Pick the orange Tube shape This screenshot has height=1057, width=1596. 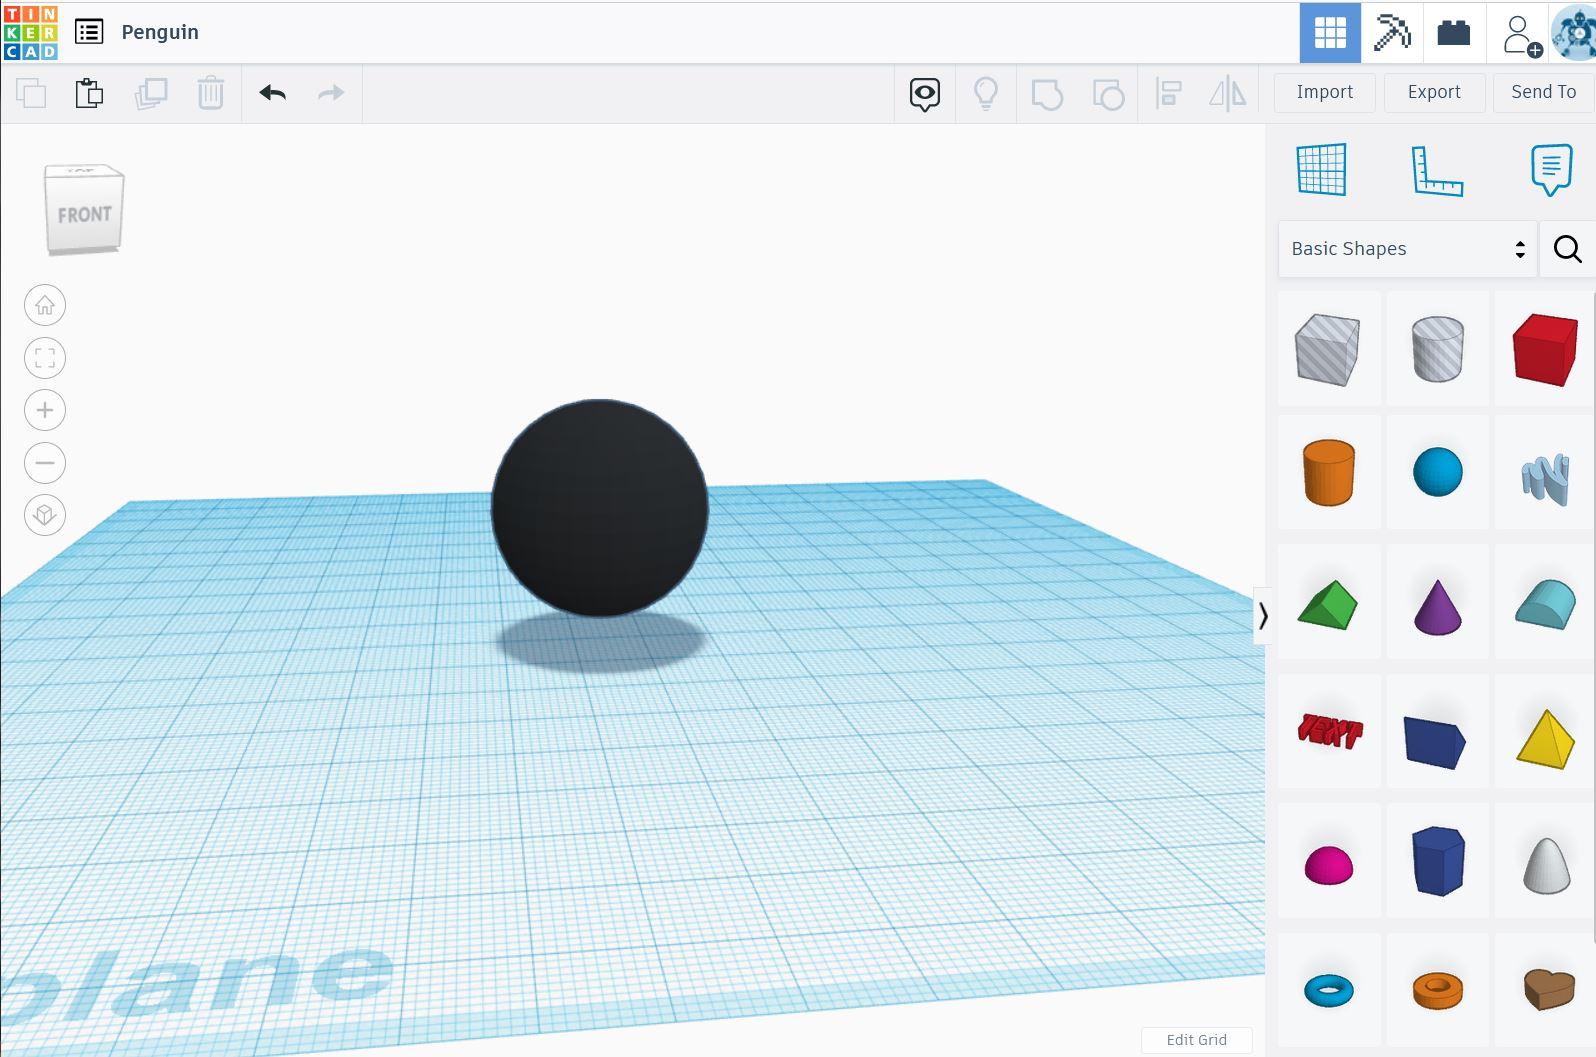coord(1438,990)
